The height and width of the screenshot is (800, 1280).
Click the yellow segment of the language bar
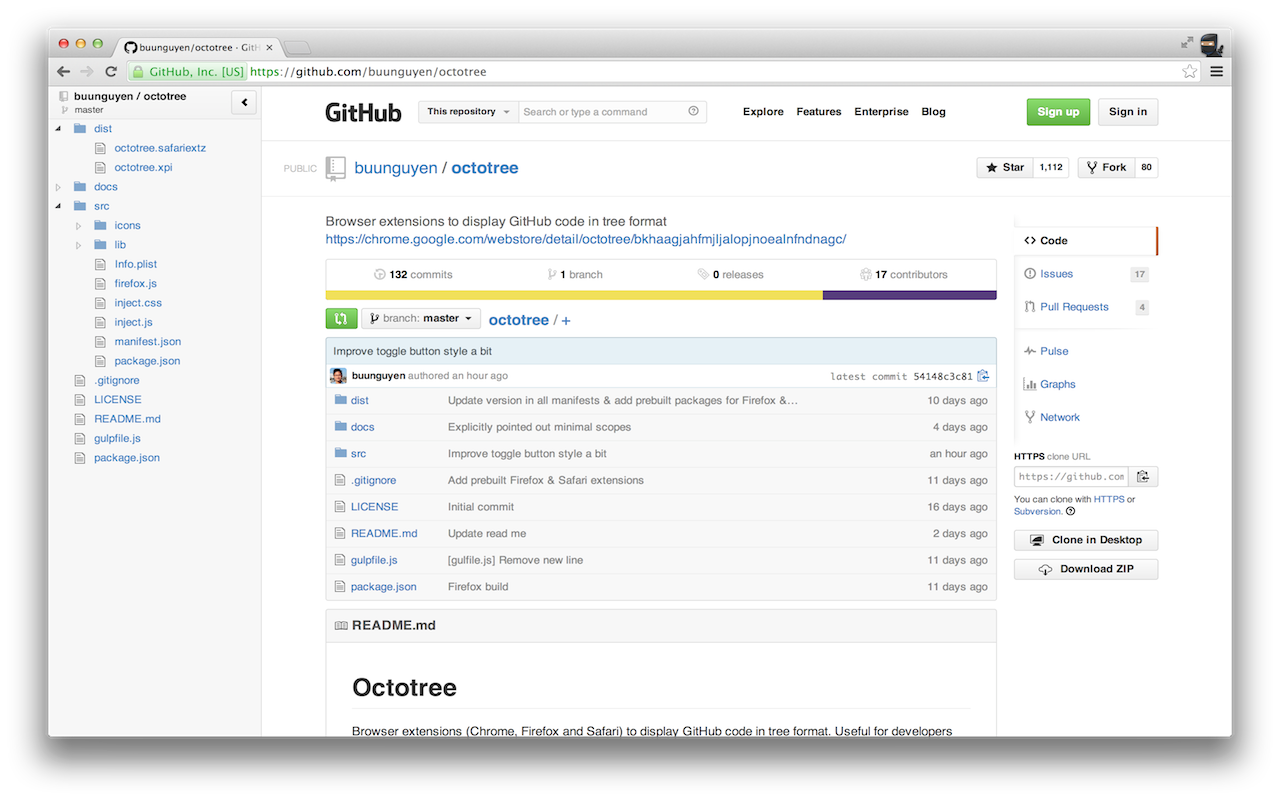pos(570,294)
